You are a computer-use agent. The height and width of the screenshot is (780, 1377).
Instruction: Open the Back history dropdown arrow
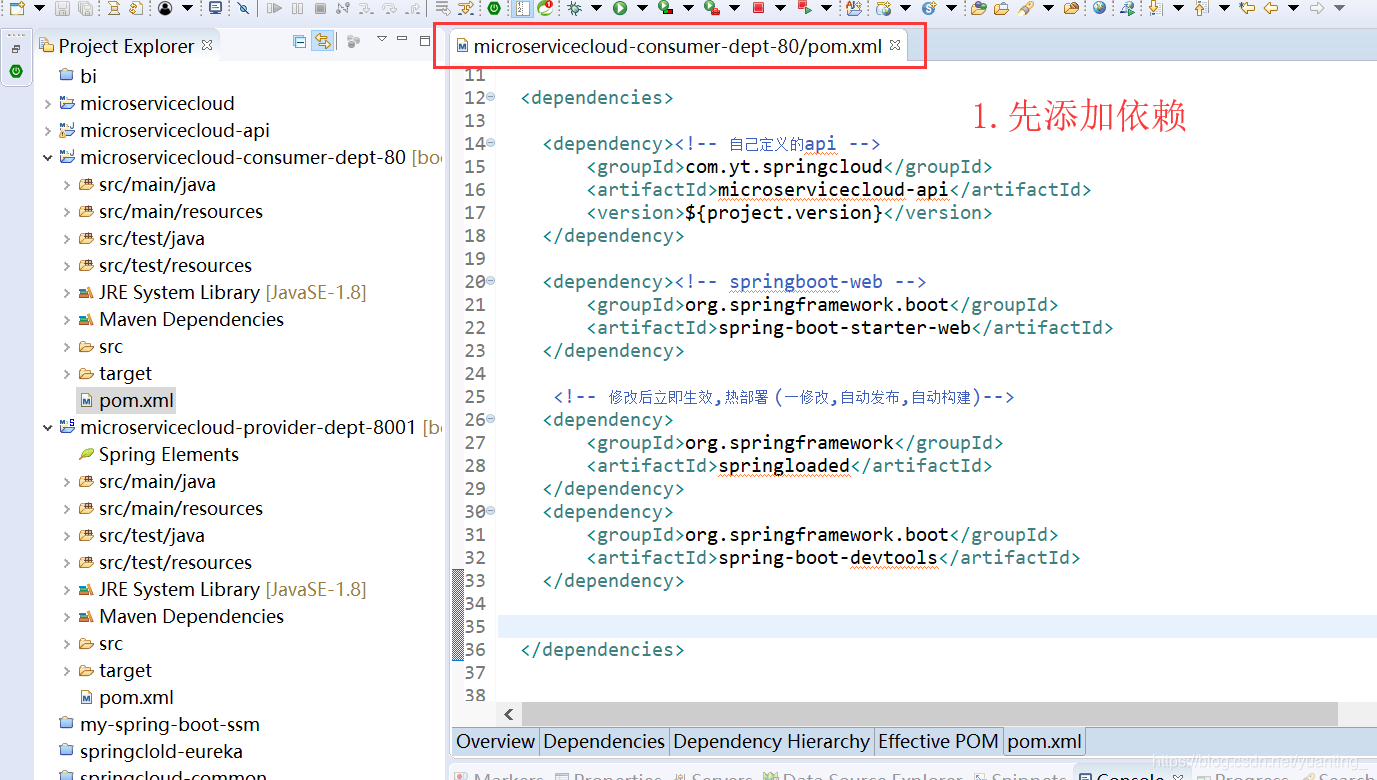tap(1294, 8)
